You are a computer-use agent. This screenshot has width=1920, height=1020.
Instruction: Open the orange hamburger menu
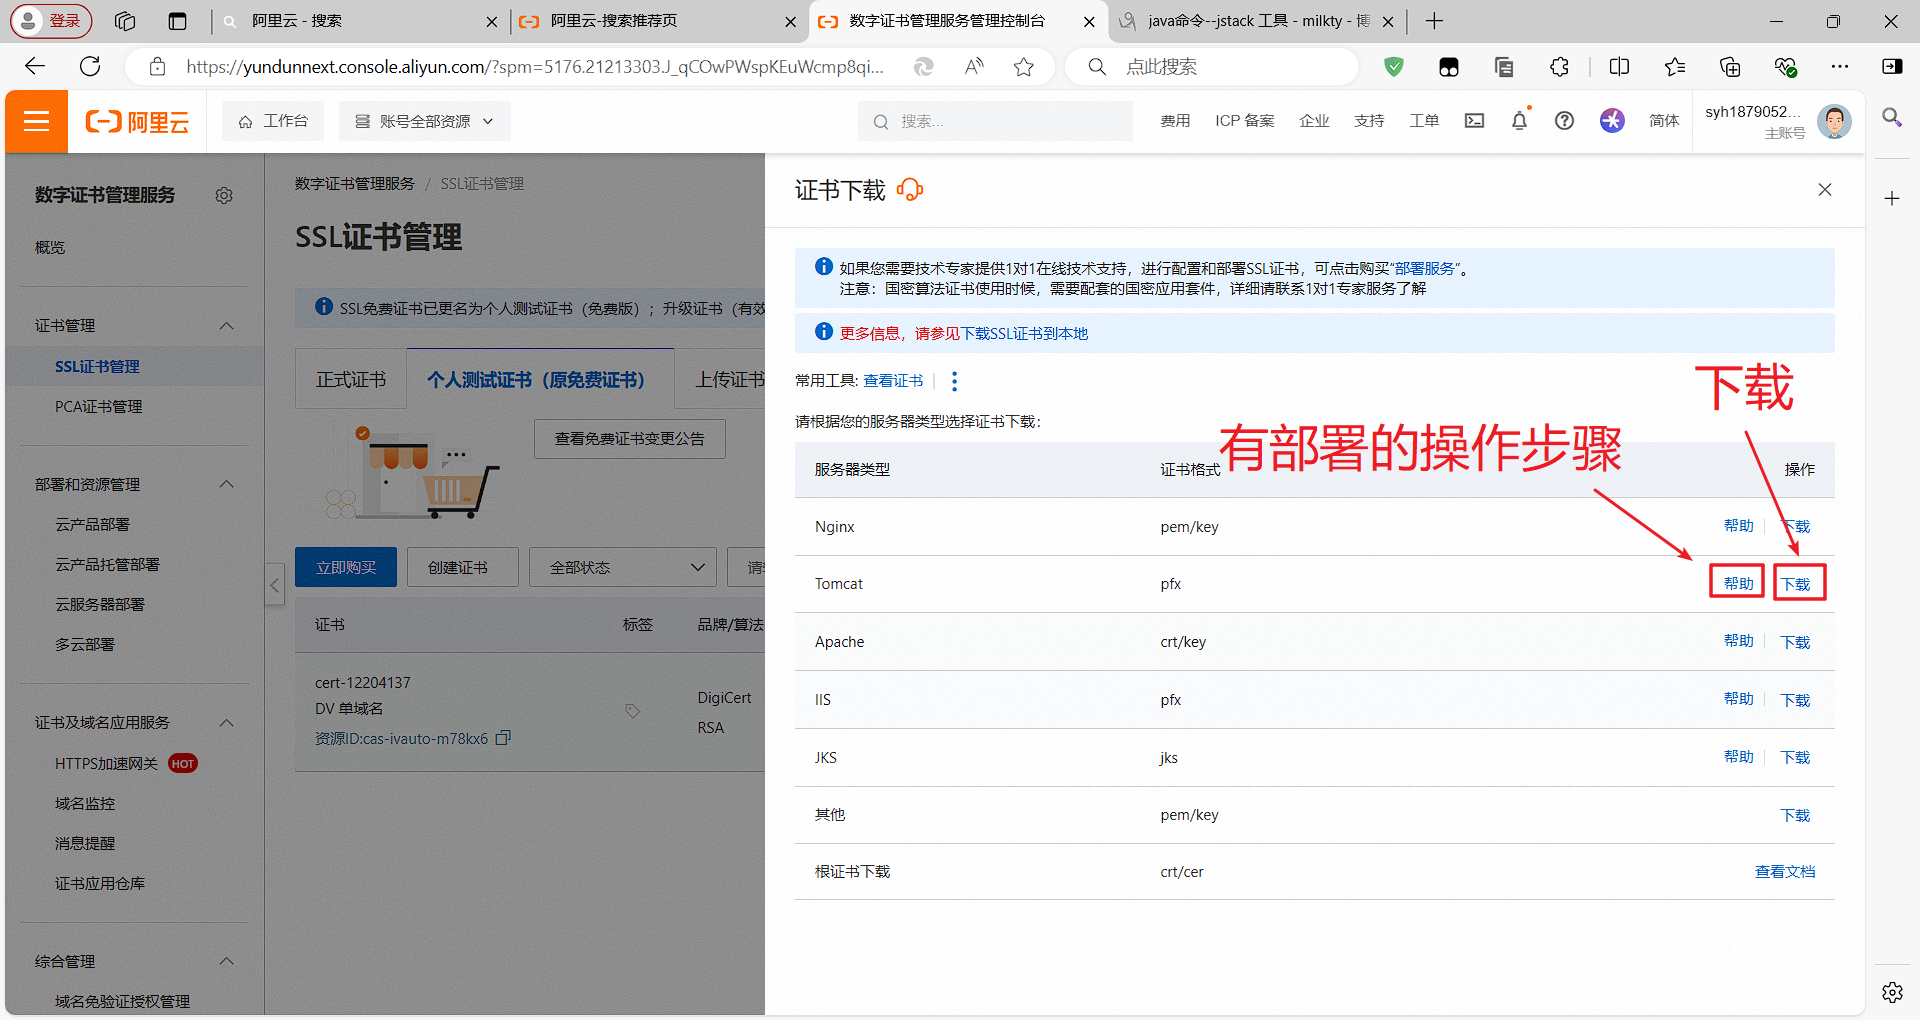click(36, 121)
